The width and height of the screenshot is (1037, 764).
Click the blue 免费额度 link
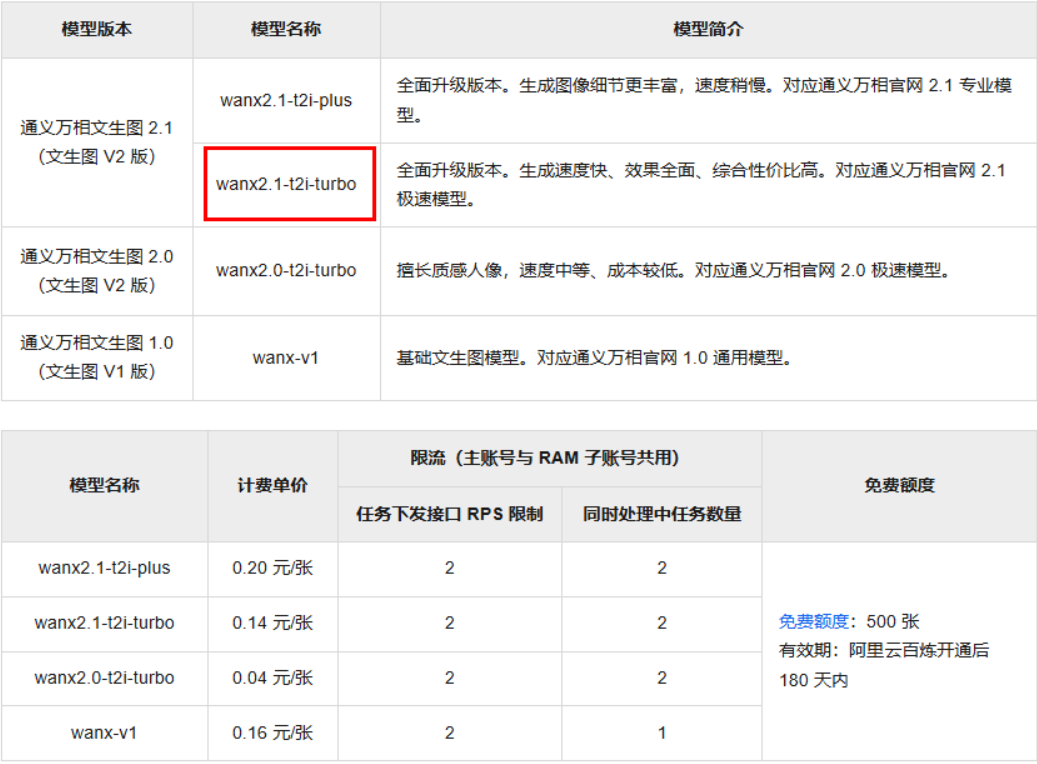(x=812, y=622)
